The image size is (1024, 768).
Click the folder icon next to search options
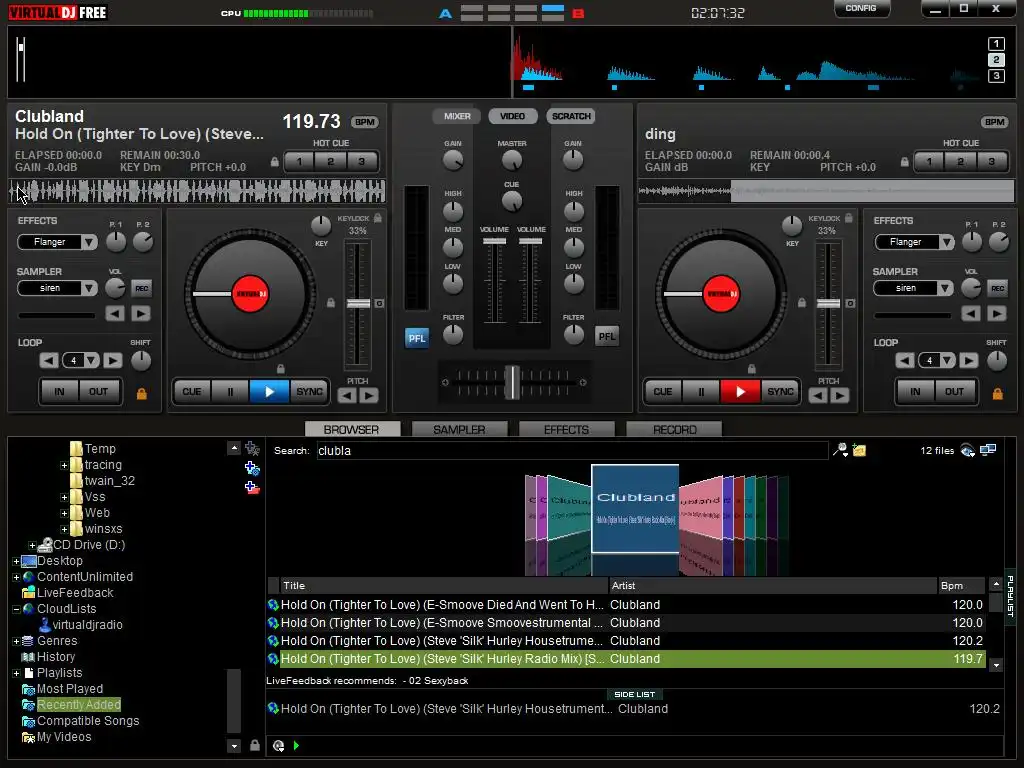click(859, 450)
